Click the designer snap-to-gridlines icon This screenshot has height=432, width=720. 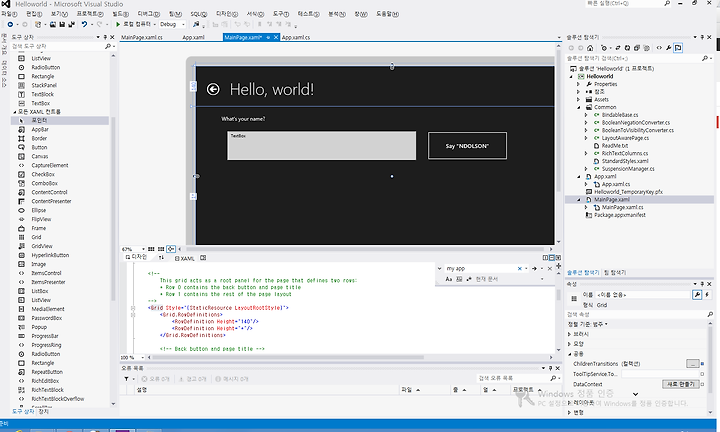[x=161, y=249]
